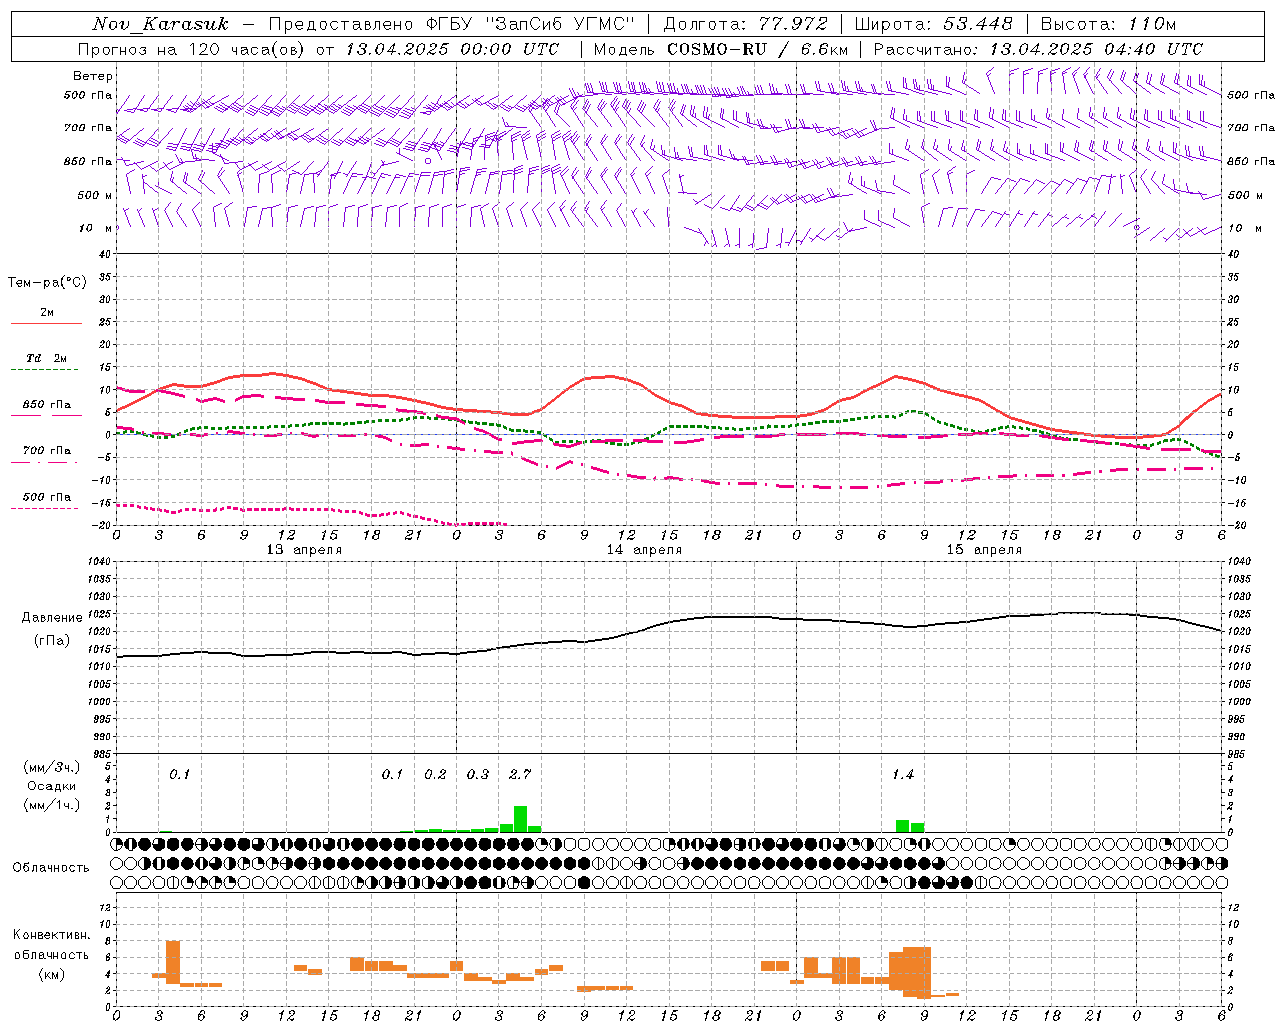Click the (мм/3ч.) precipitation unit label

click(x=52, y=768)
